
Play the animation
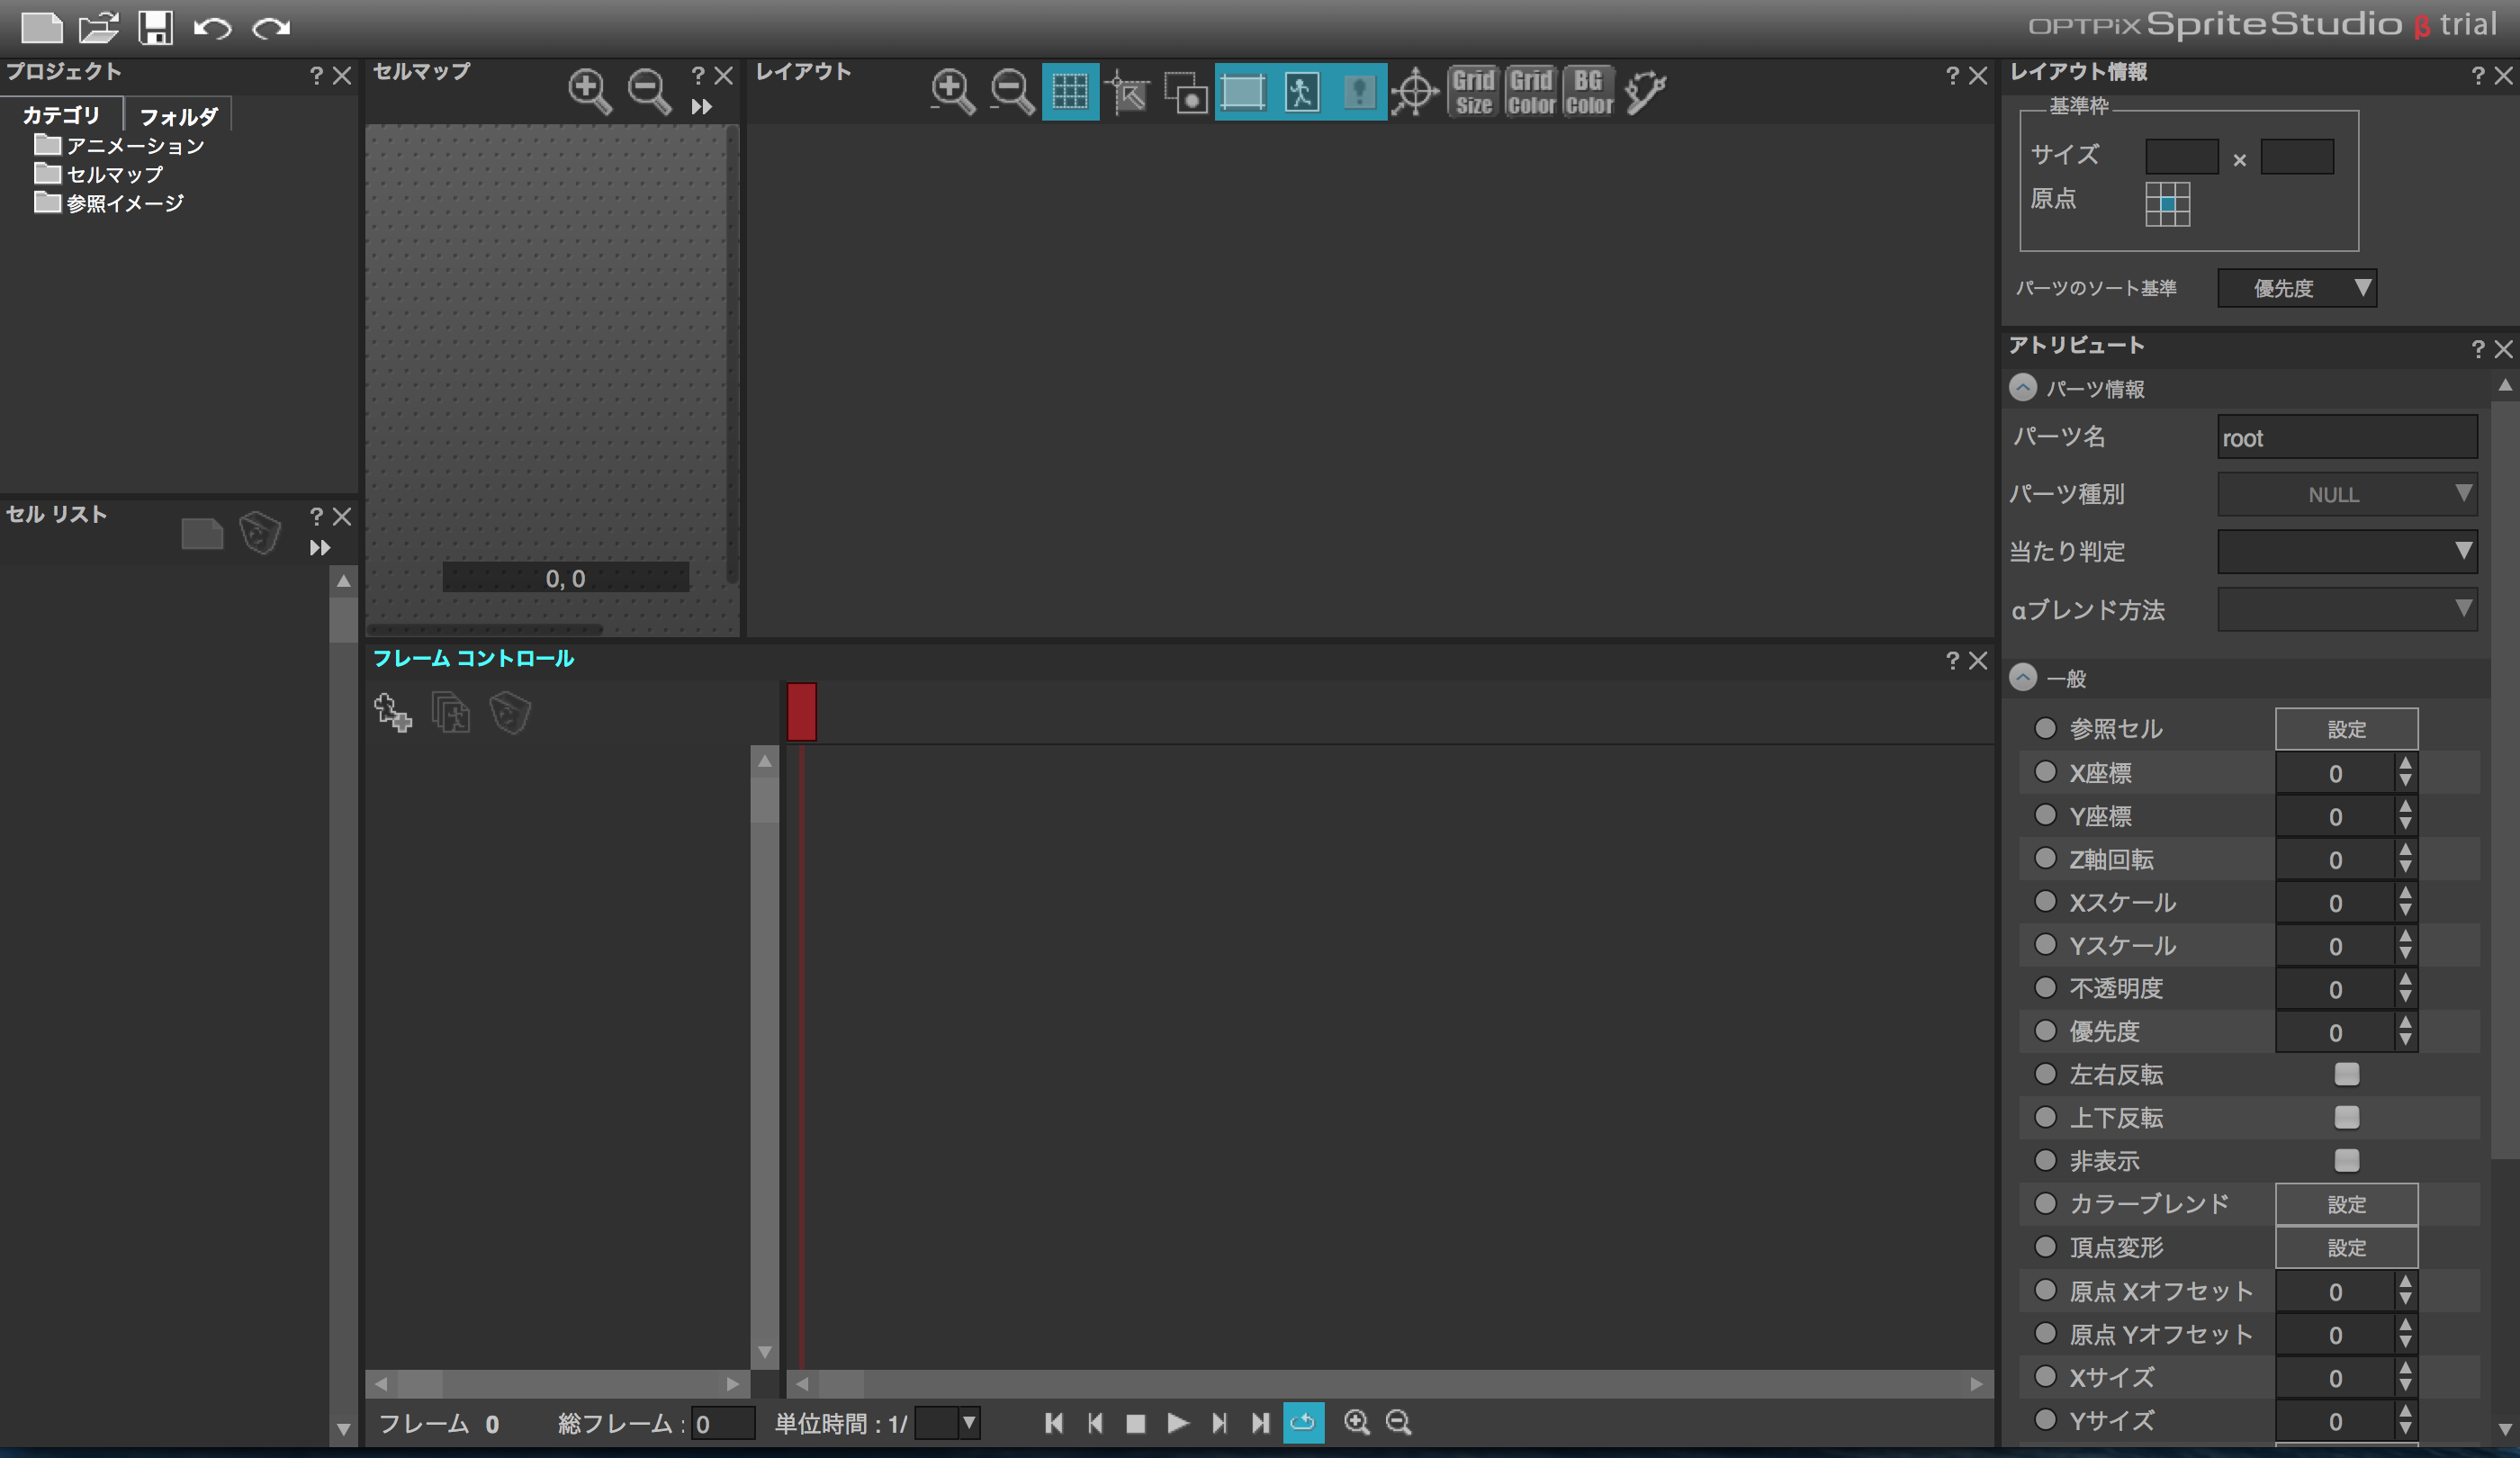(1178, 1423)
